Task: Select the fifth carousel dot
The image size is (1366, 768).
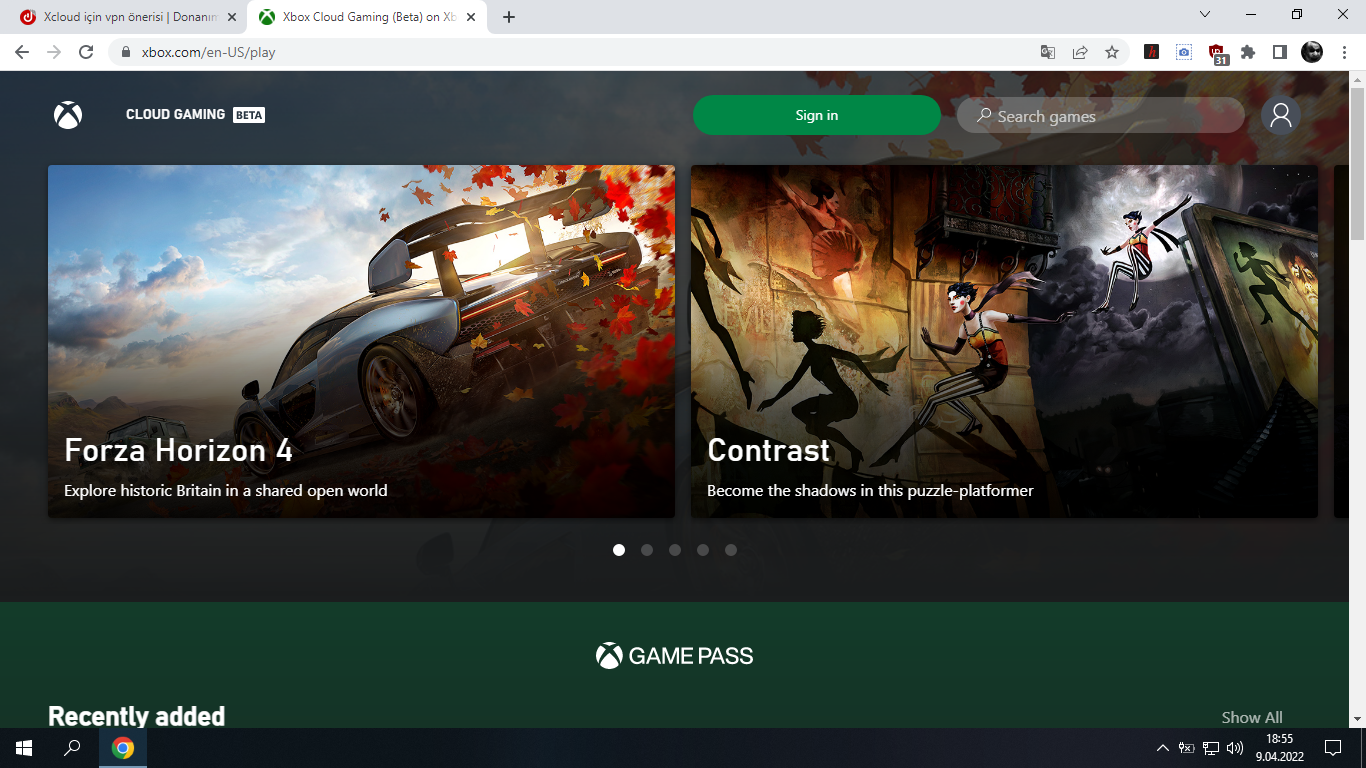Action: pyautogui.click(x=731, y=550)
